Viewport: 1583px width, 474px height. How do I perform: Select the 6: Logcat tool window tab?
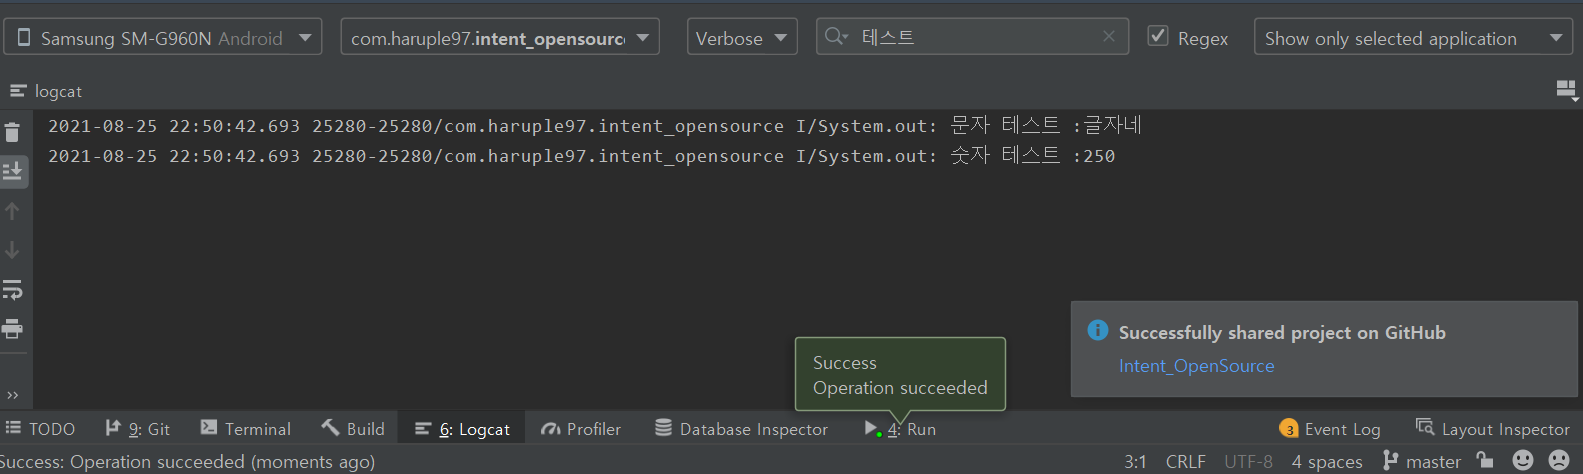[x=462, y=429]
